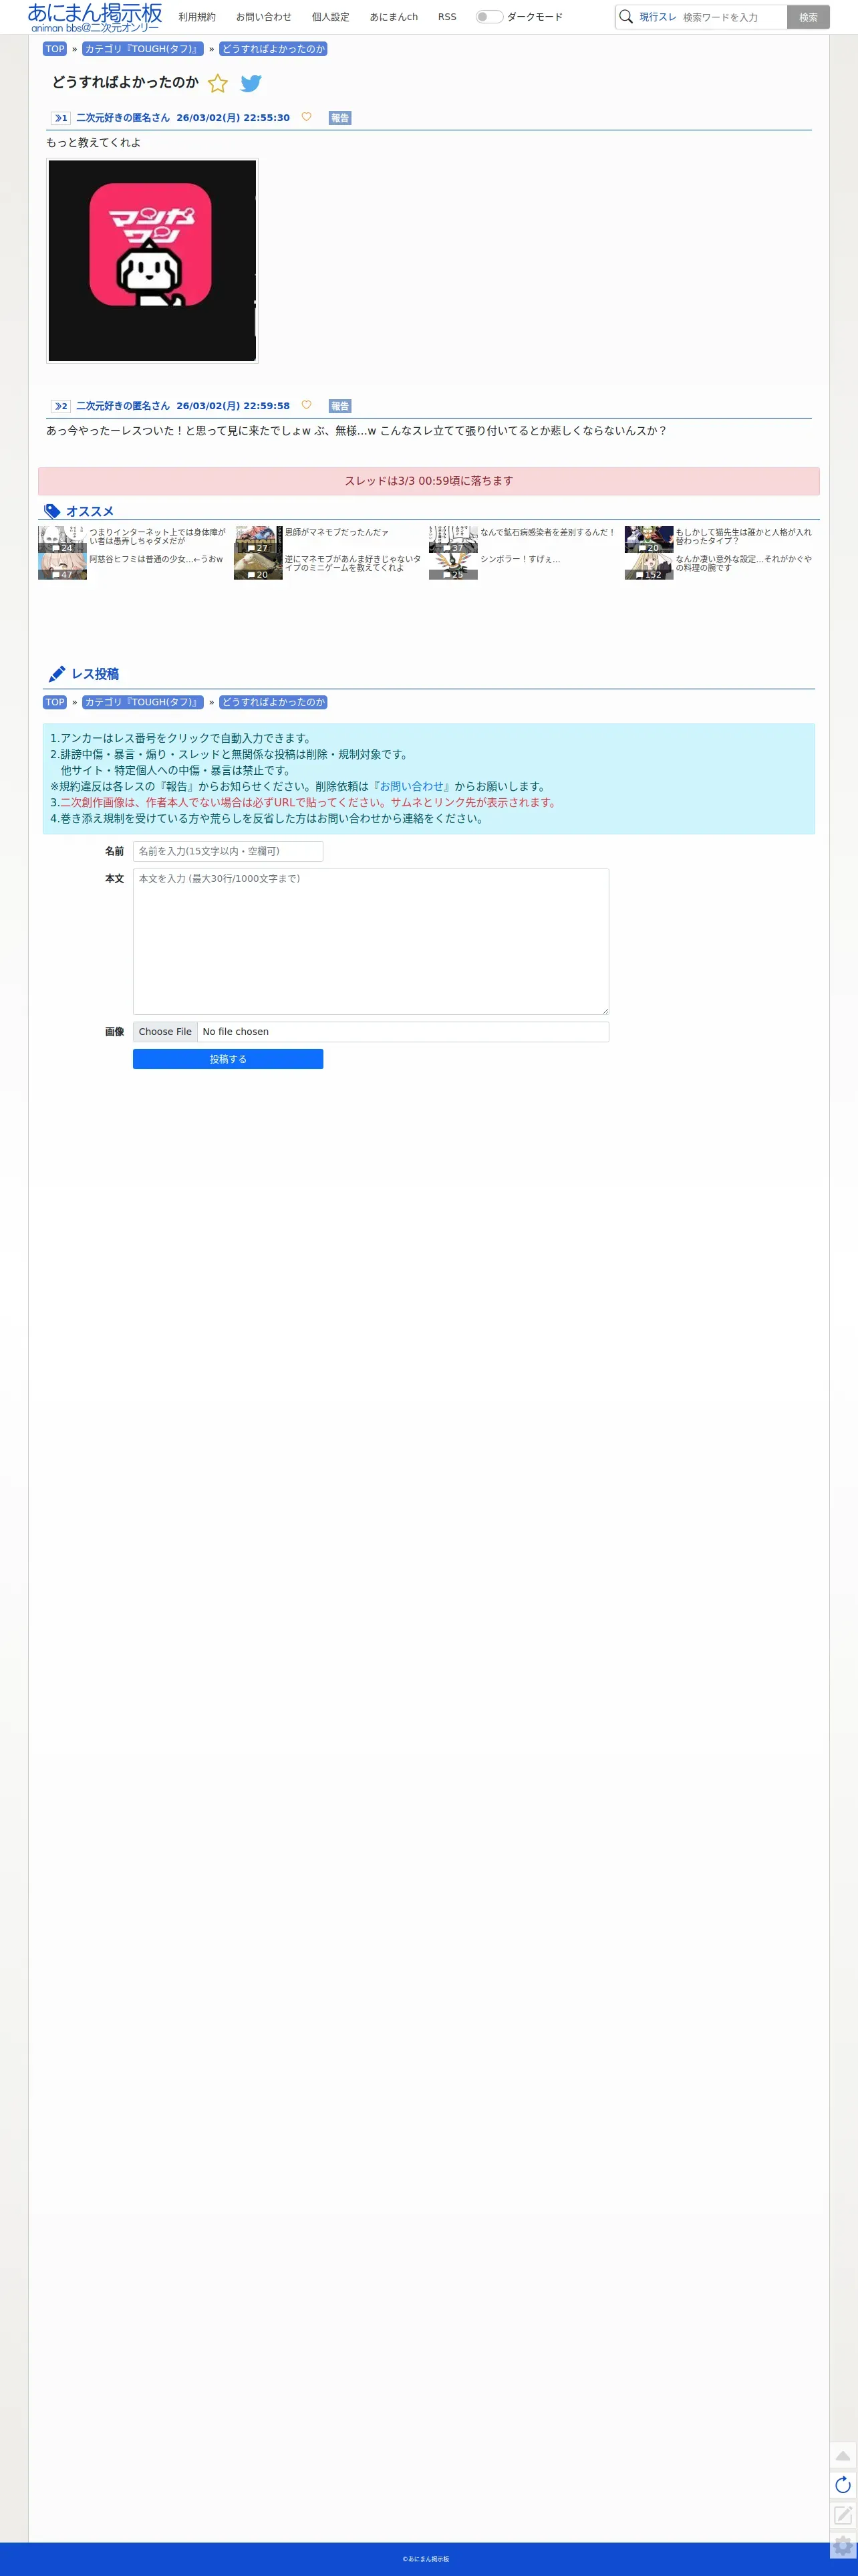
Task: Share the thread via the Twitter bird icon
Action: pyautogui.click(x=251, y=83)
